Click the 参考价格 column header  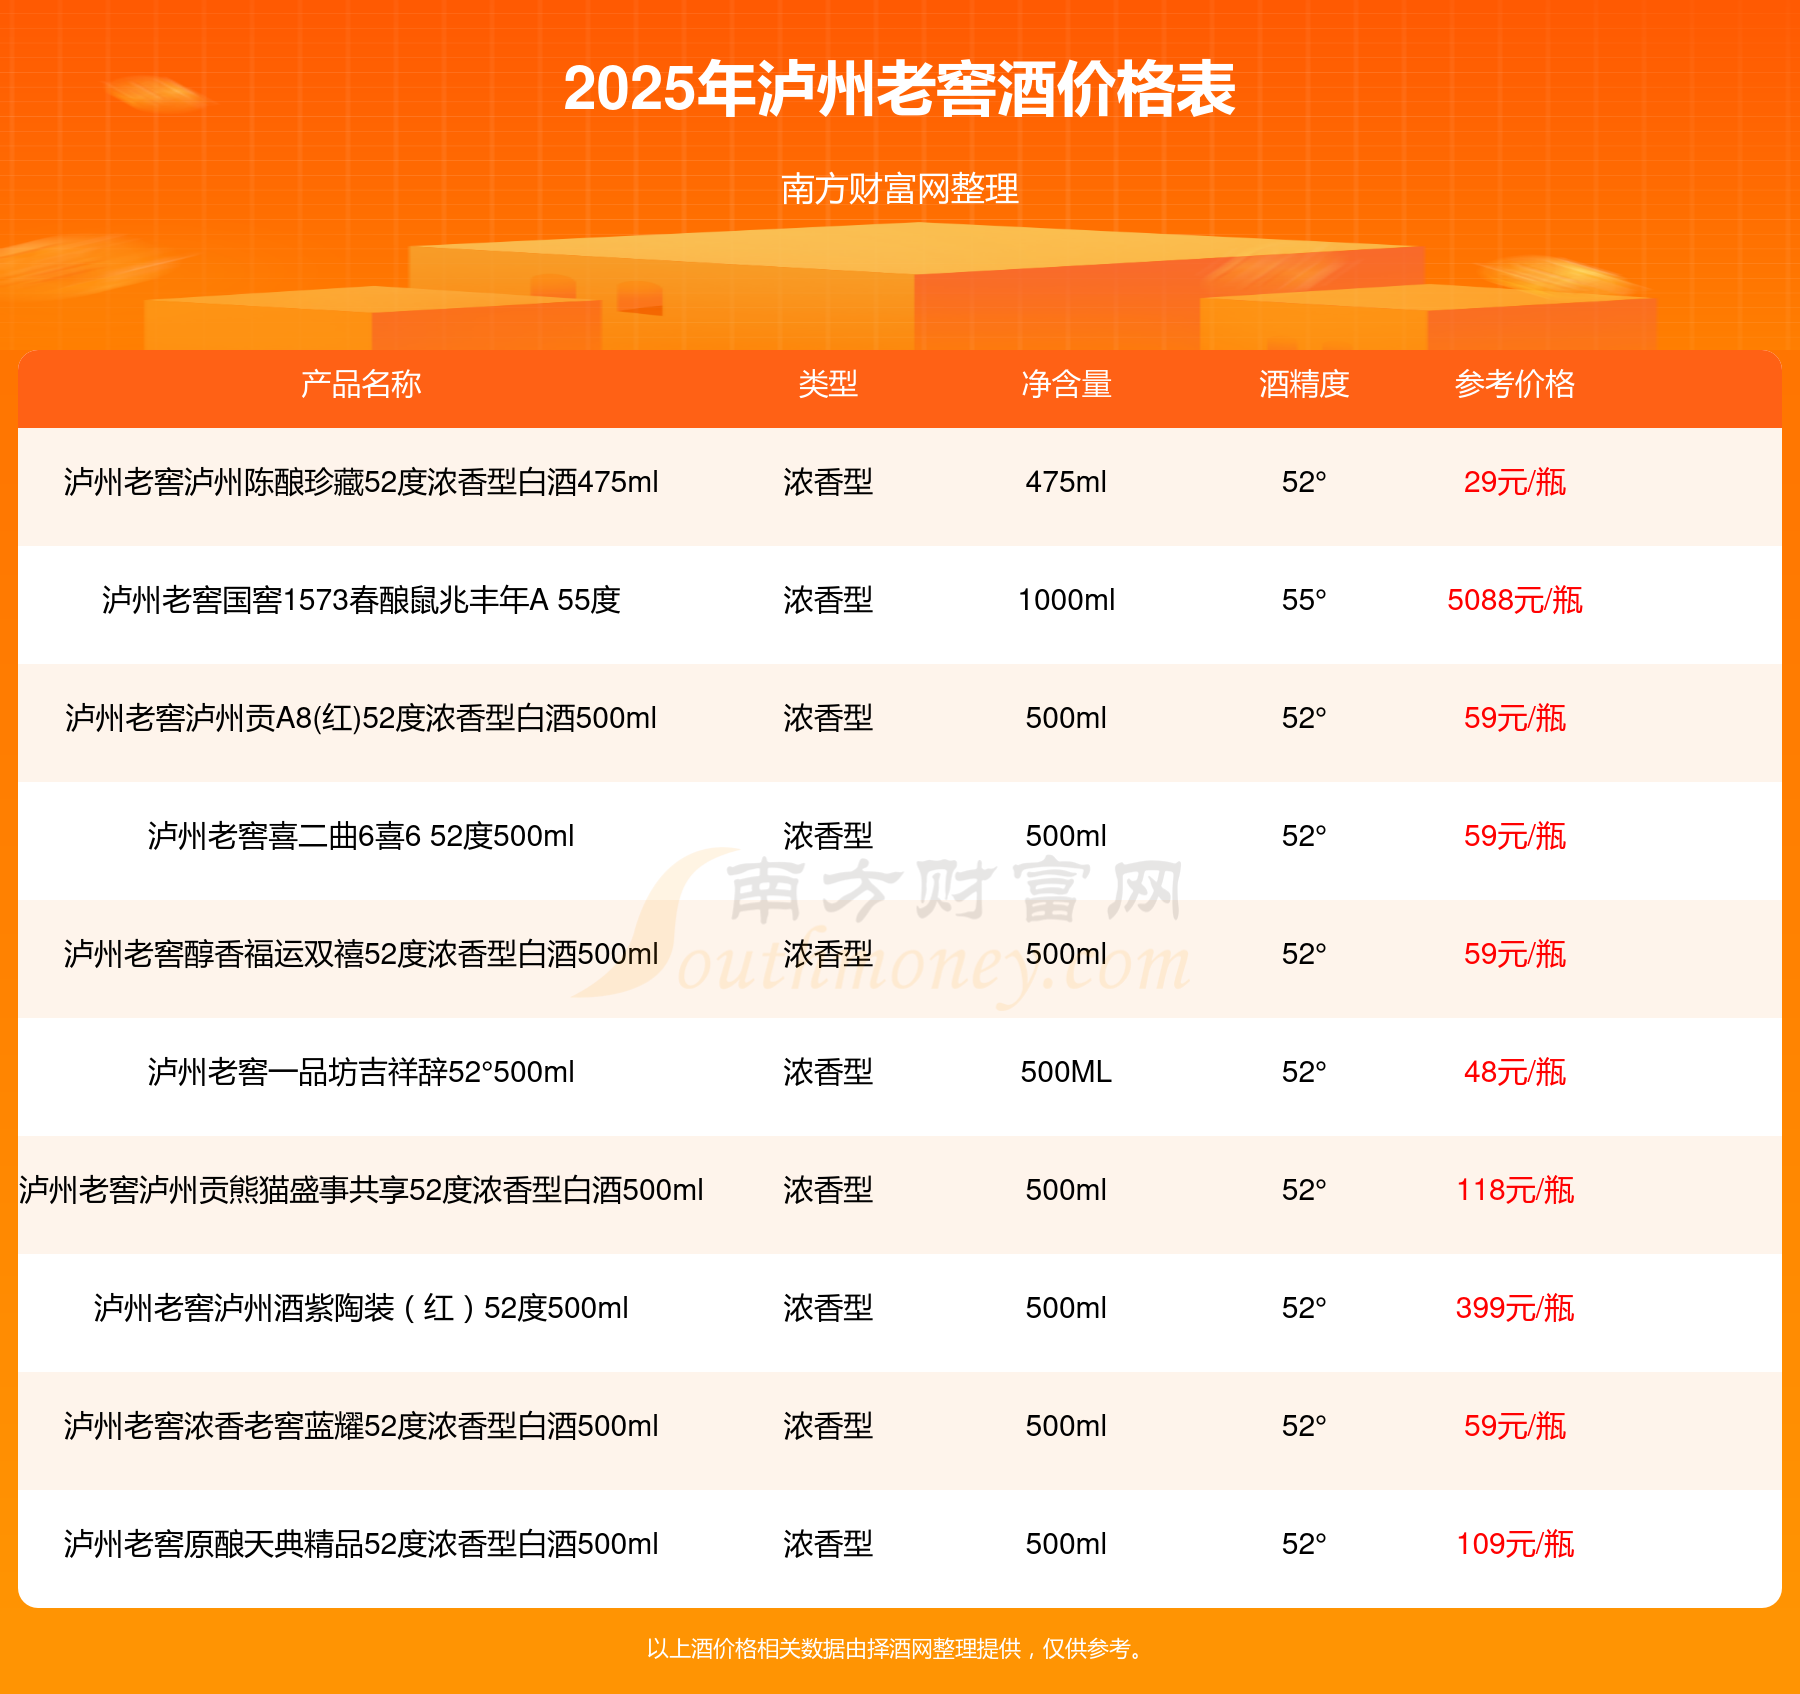(x=1515, y=384)
